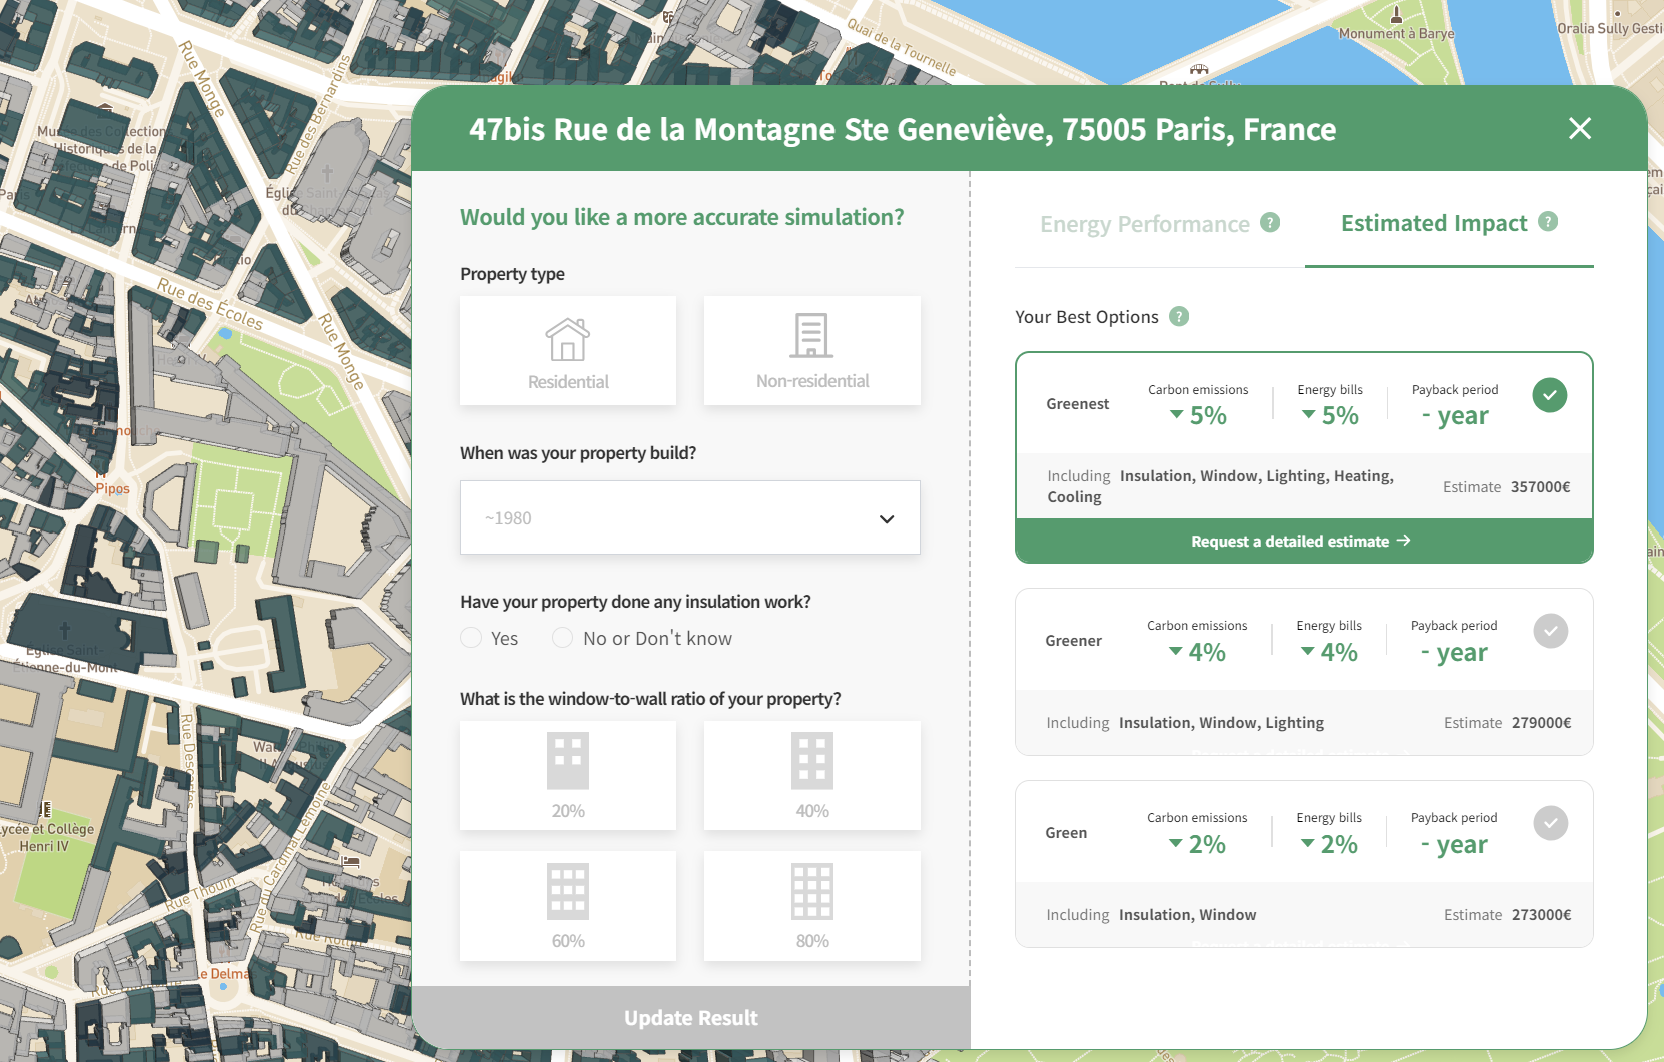Select No or Don't know radio button
Image resolution: width=1664 pixels, height=1062 pixels.
click(x=563, y=638)
